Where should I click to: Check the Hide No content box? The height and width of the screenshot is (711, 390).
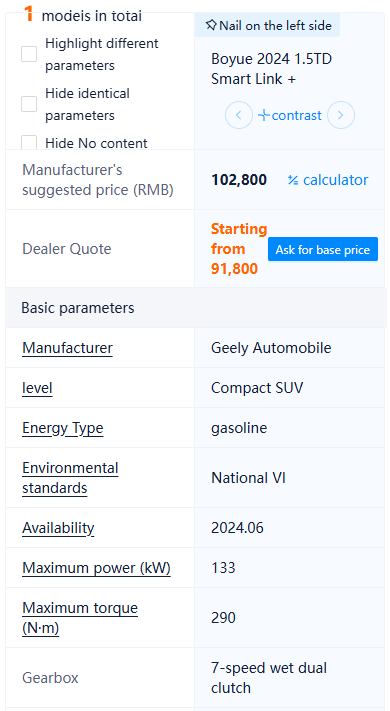29,143
